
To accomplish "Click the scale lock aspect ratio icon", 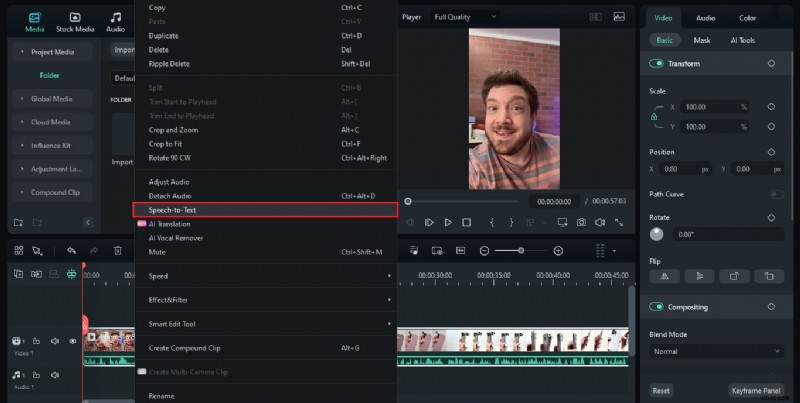I will tap(654, 117).
